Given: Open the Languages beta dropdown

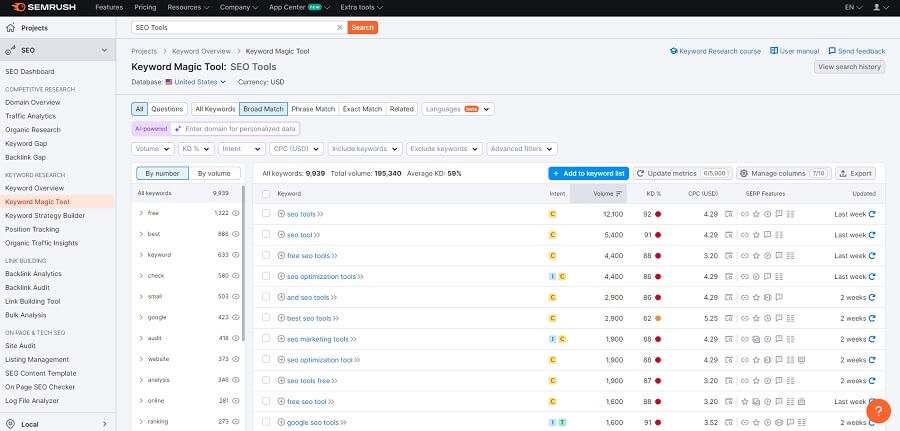Looking at the screenshot, I should pos(458,109).
